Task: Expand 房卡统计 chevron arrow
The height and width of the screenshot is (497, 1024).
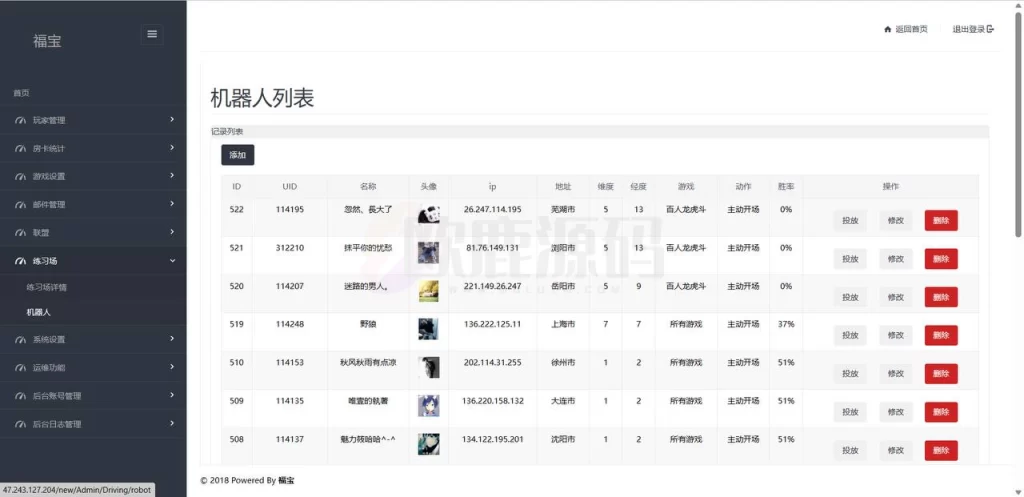Action: pyautogui.click(x=172, y=148)
